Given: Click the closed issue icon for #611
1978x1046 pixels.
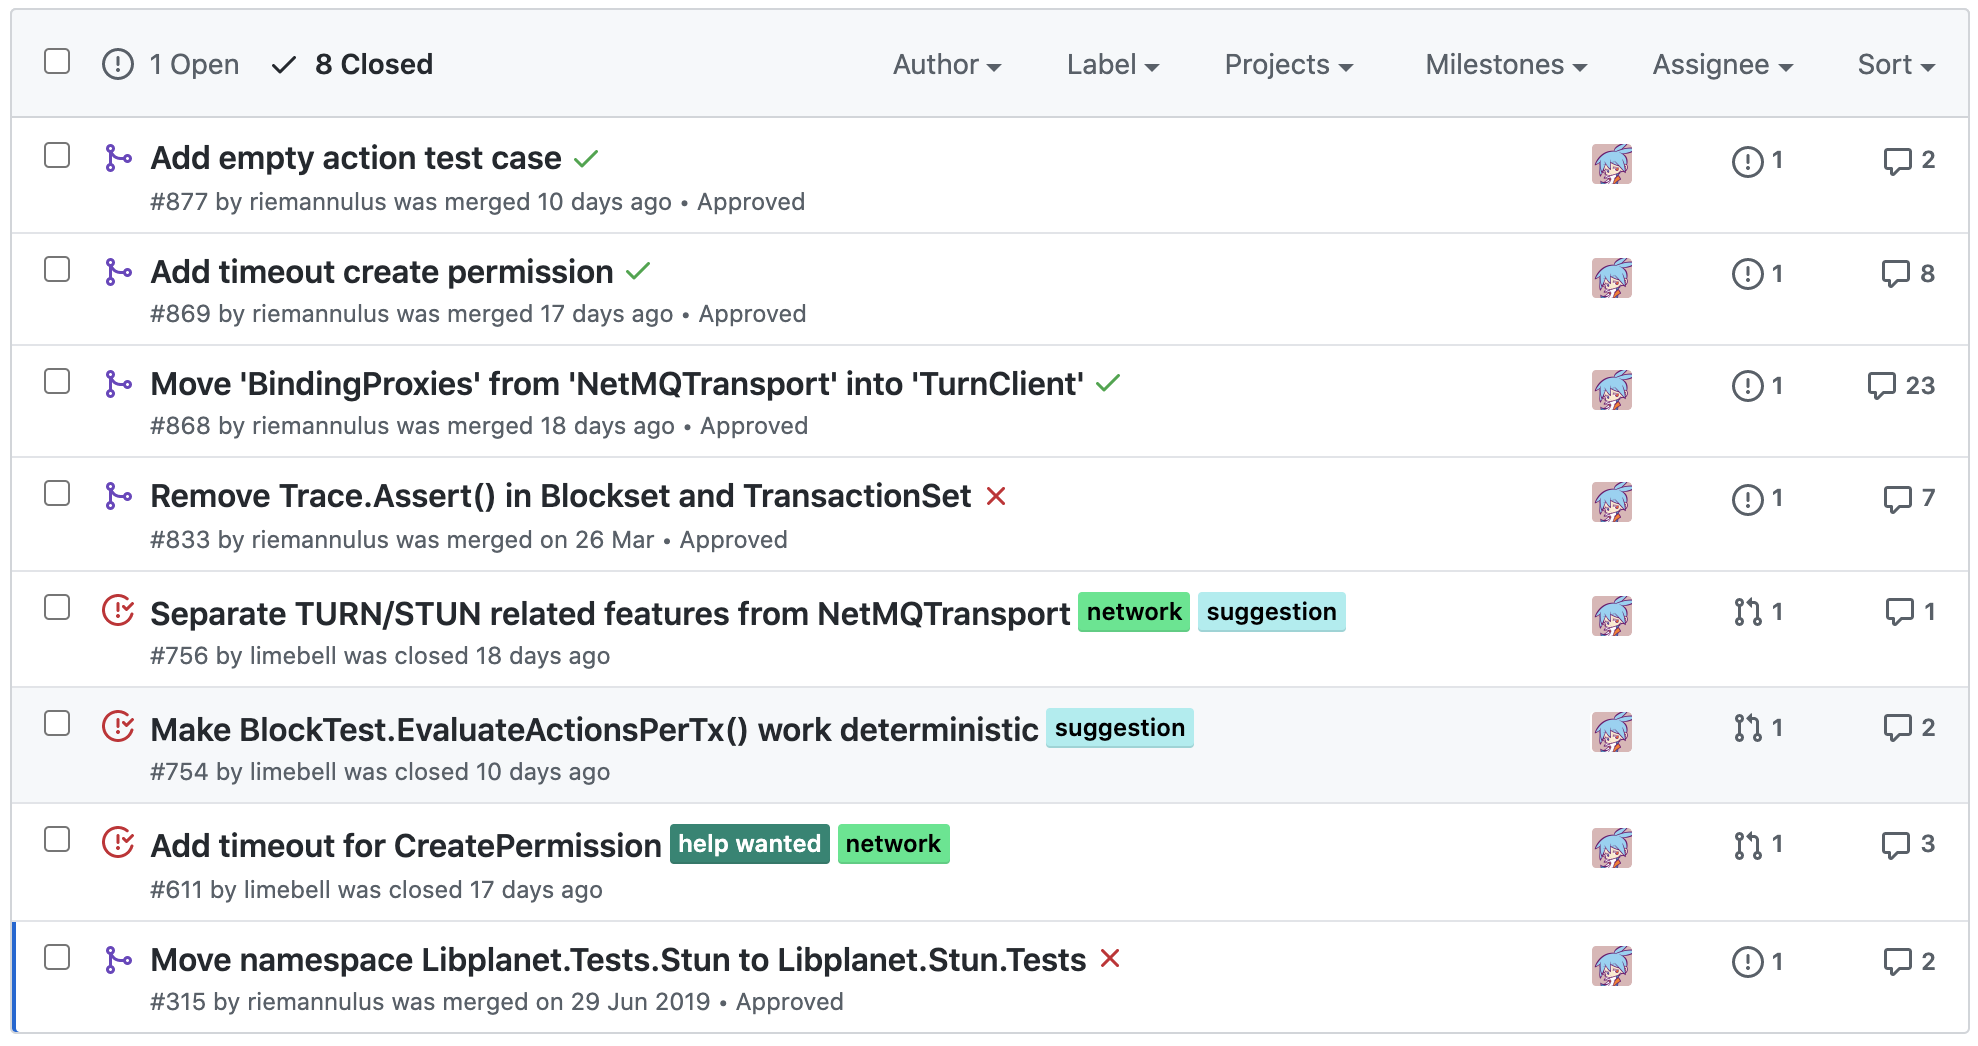Looking at the screenshot, I should click(118, 843).
